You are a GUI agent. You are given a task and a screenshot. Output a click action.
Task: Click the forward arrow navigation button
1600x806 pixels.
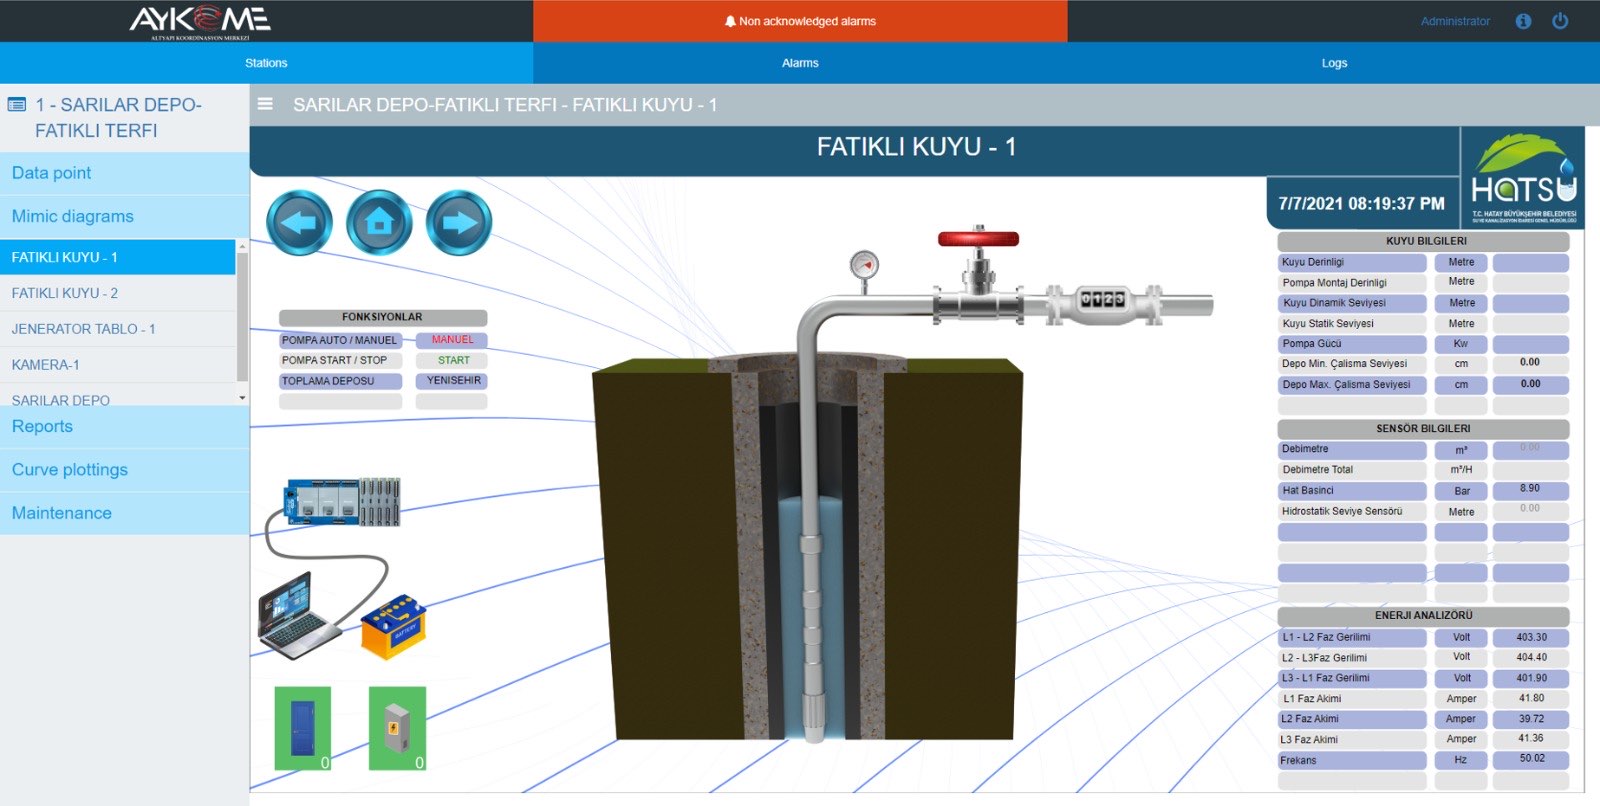(459, 222)
